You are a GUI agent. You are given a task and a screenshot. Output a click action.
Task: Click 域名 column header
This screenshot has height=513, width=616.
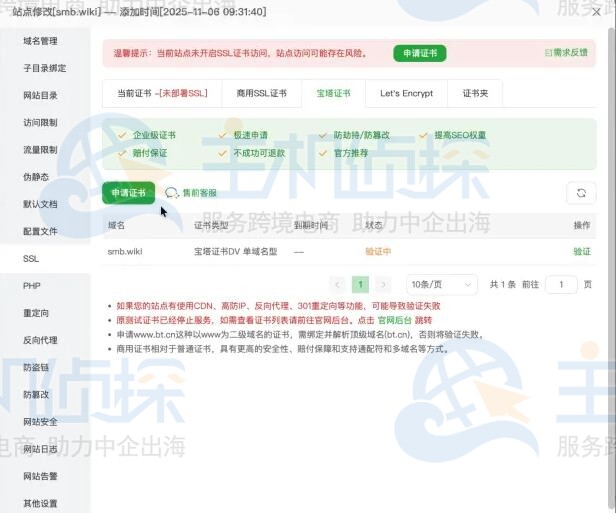tap(116, 225)
